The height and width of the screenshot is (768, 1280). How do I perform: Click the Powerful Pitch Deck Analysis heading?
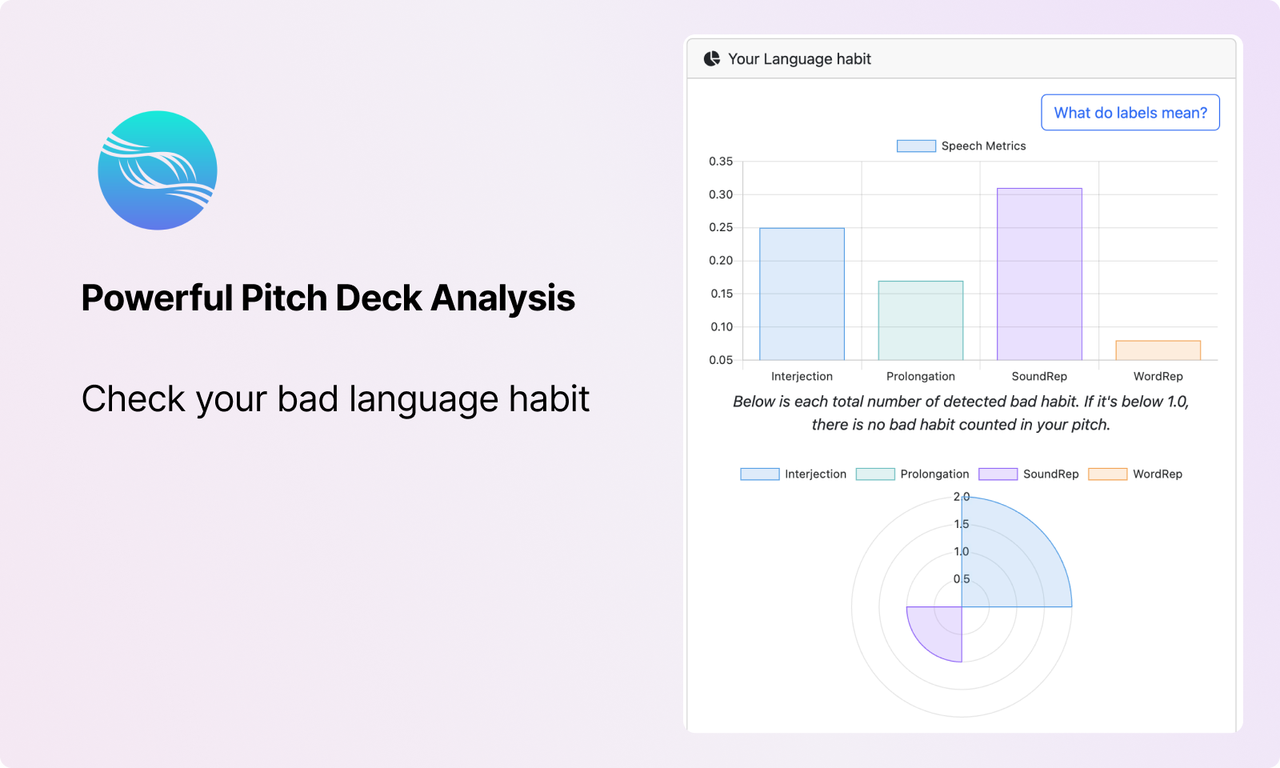coord(328,298)
